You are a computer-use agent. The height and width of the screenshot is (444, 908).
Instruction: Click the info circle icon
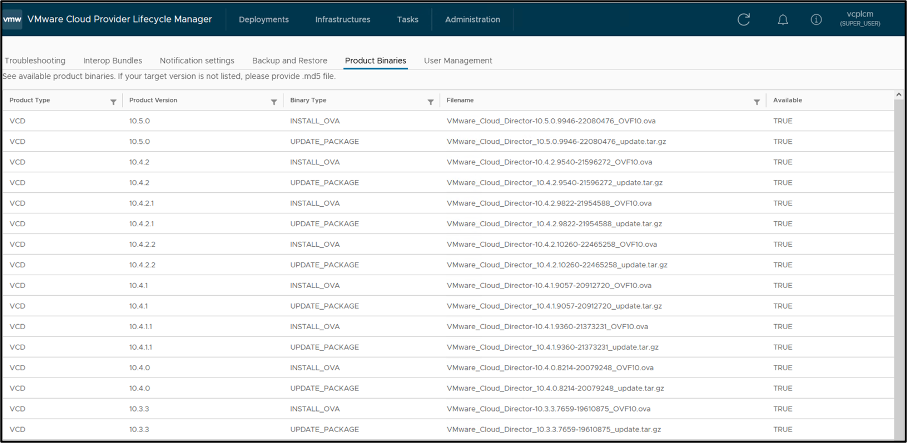817,19
